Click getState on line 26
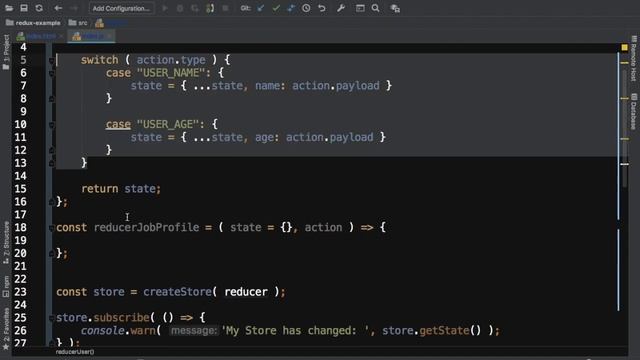The height and width of the screenshot is (360, 640). point(444,330)
